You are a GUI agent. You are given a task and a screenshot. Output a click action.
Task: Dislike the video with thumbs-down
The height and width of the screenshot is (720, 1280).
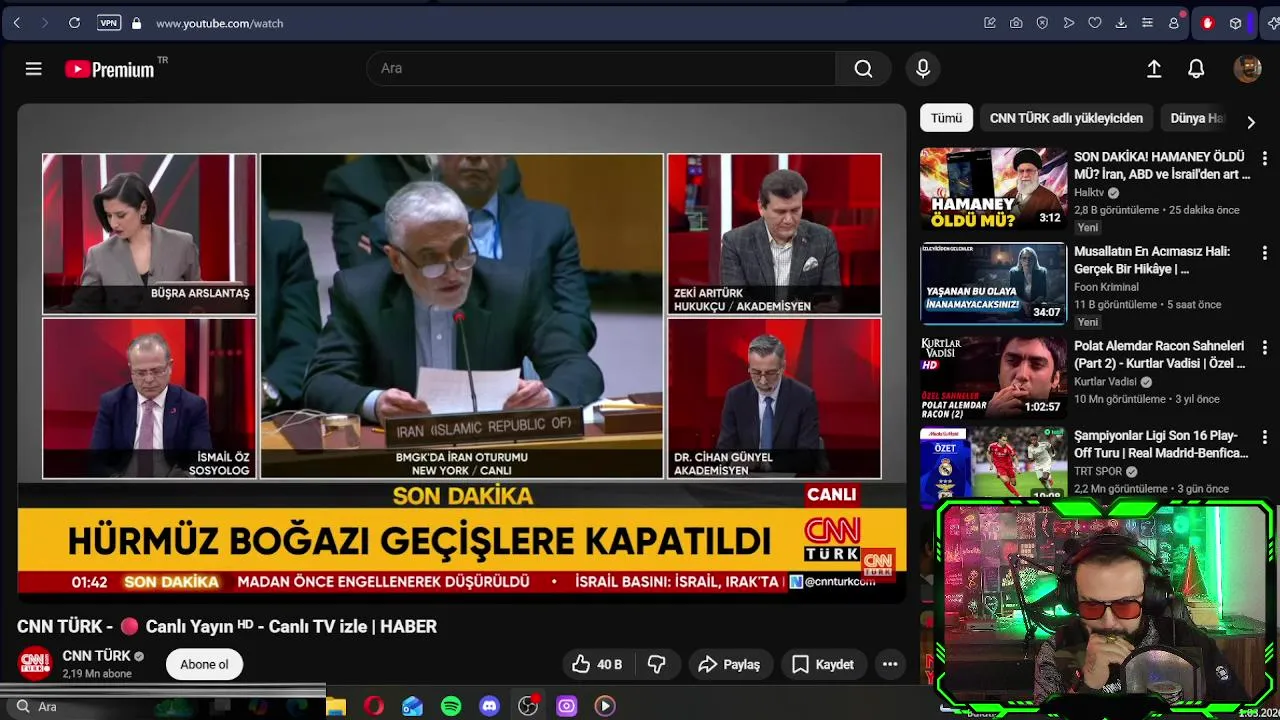pos(657,664)
